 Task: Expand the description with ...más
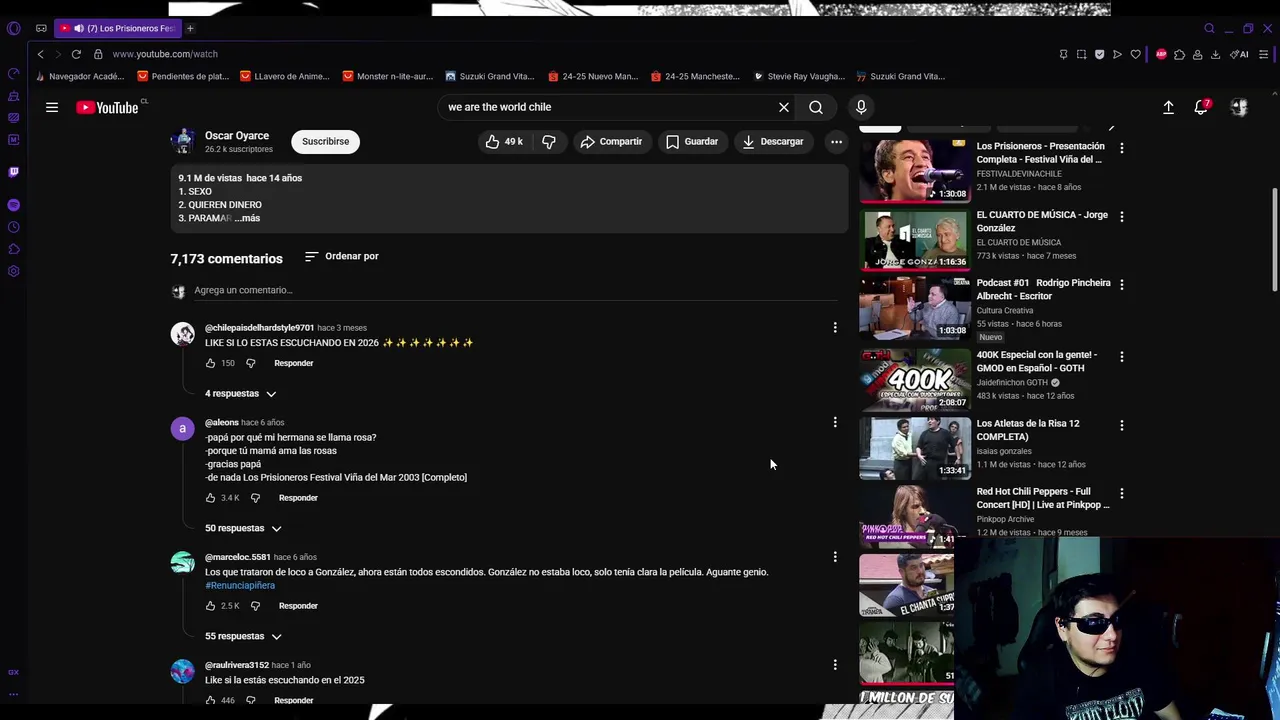(247, 218)
